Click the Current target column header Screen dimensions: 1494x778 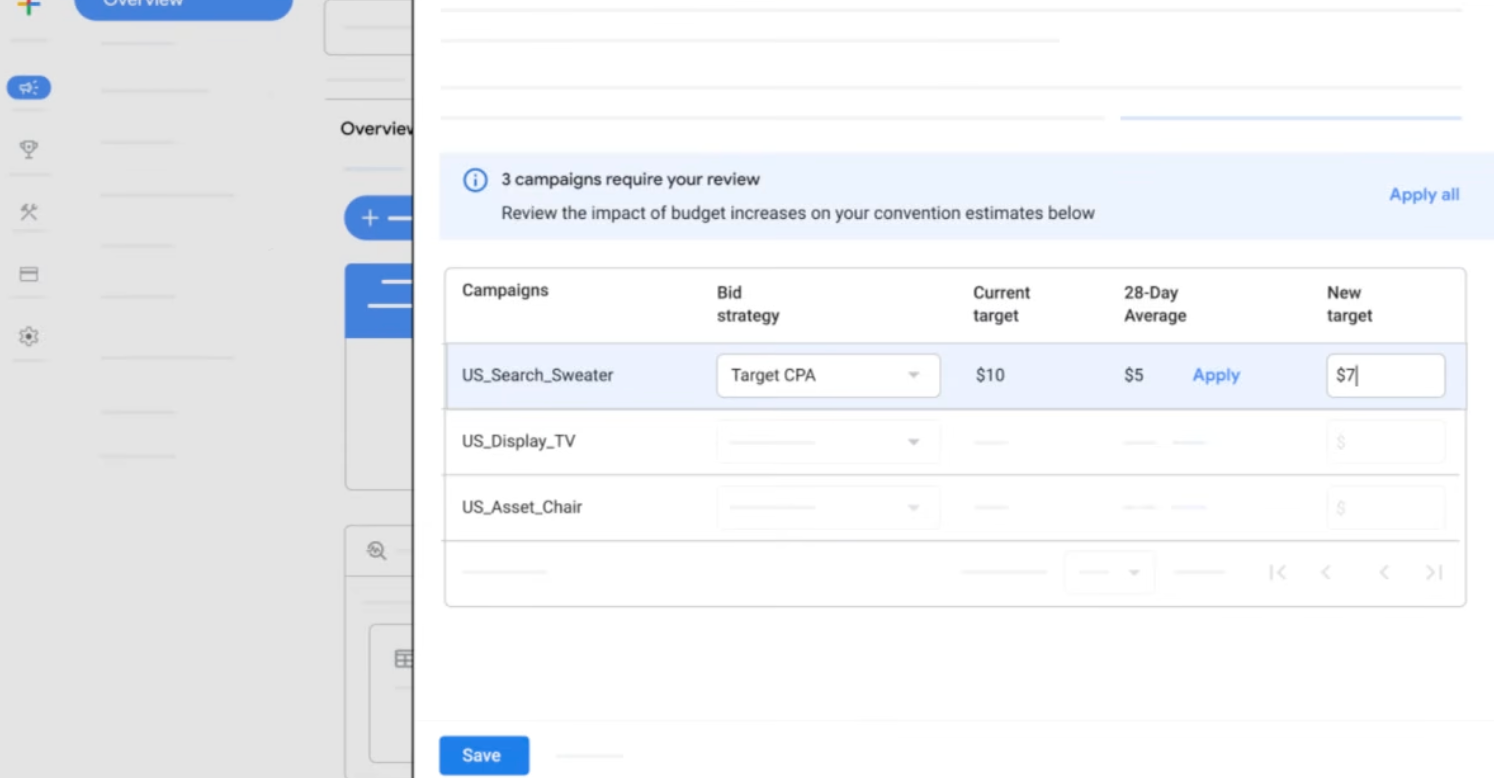tap(1001, 304)
